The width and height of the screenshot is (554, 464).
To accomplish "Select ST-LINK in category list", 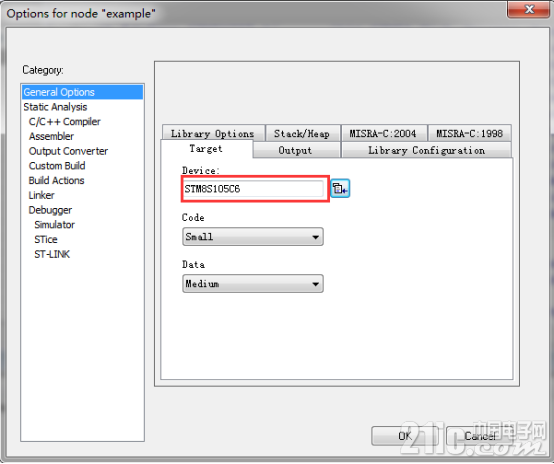I will [52, 254].
